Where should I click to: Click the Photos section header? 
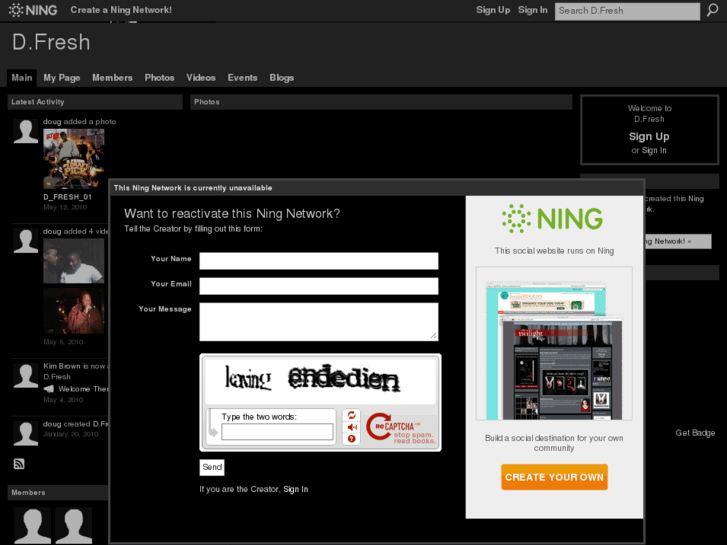tap(381, 102)
